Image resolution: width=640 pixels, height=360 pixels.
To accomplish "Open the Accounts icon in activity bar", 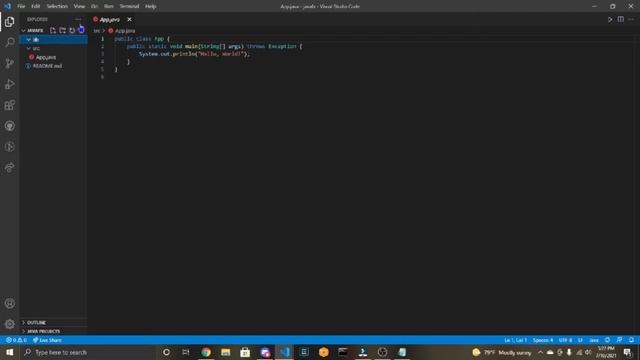I will 9,303.
